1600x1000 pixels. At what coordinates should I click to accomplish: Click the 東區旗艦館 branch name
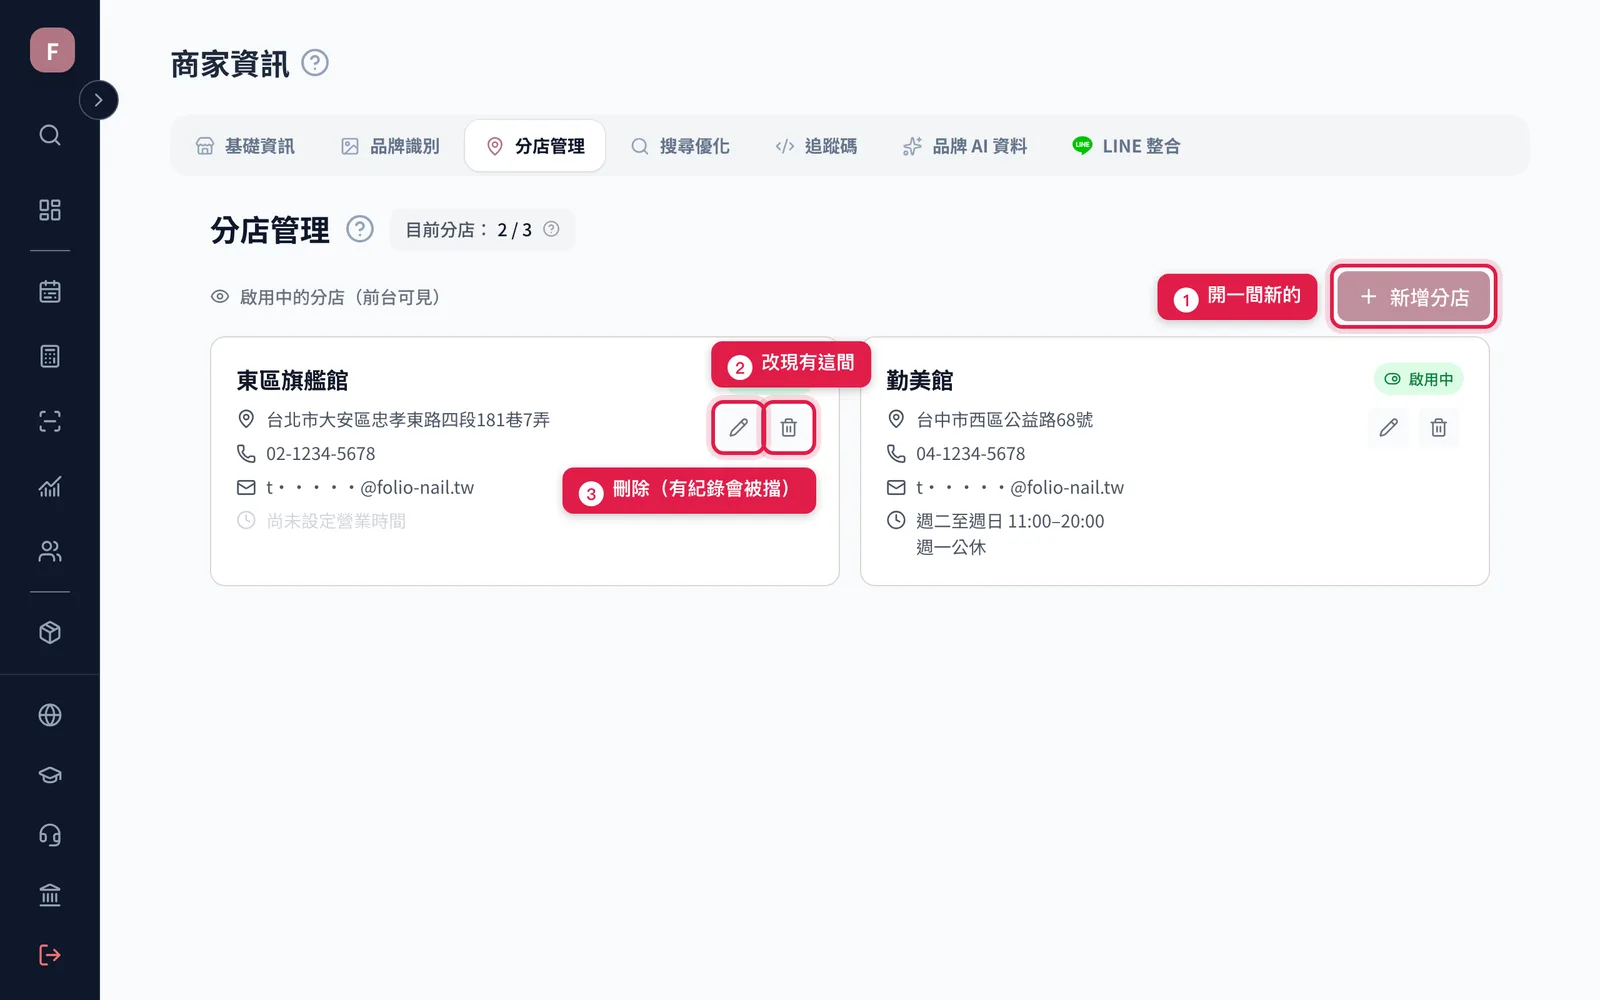click(x=292, y=380)
